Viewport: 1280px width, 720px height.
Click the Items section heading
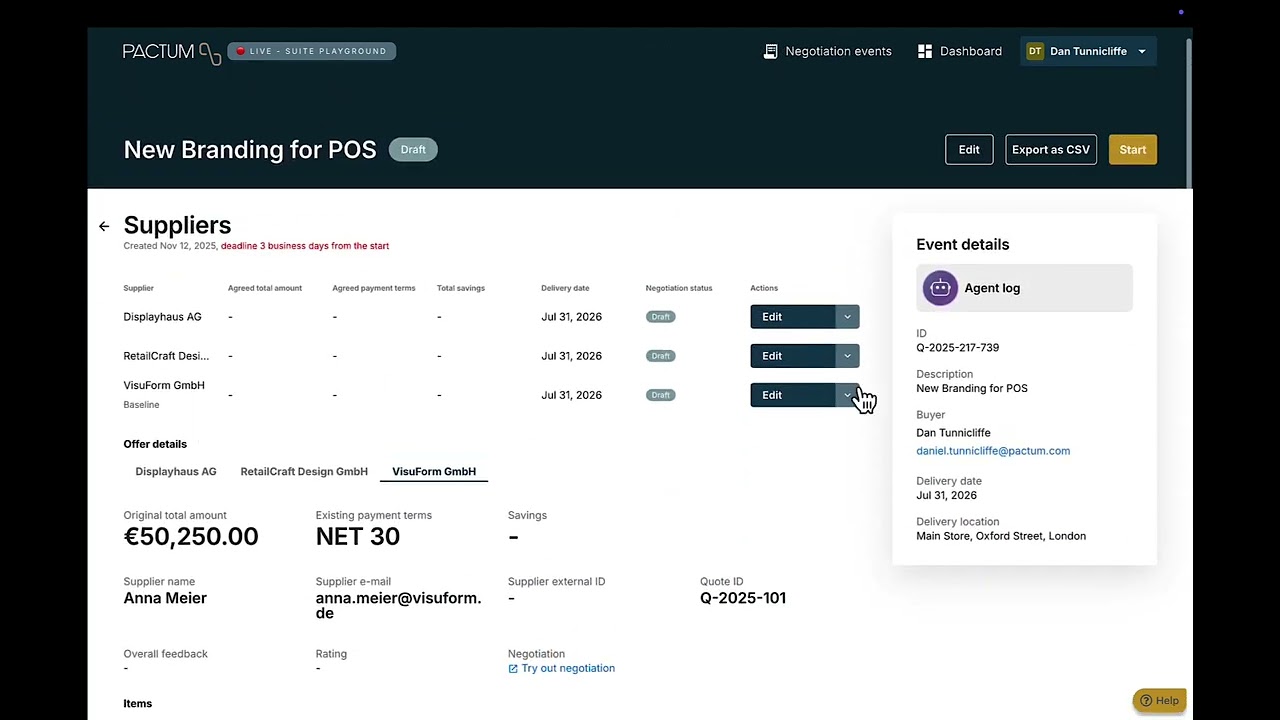point(138,704)
